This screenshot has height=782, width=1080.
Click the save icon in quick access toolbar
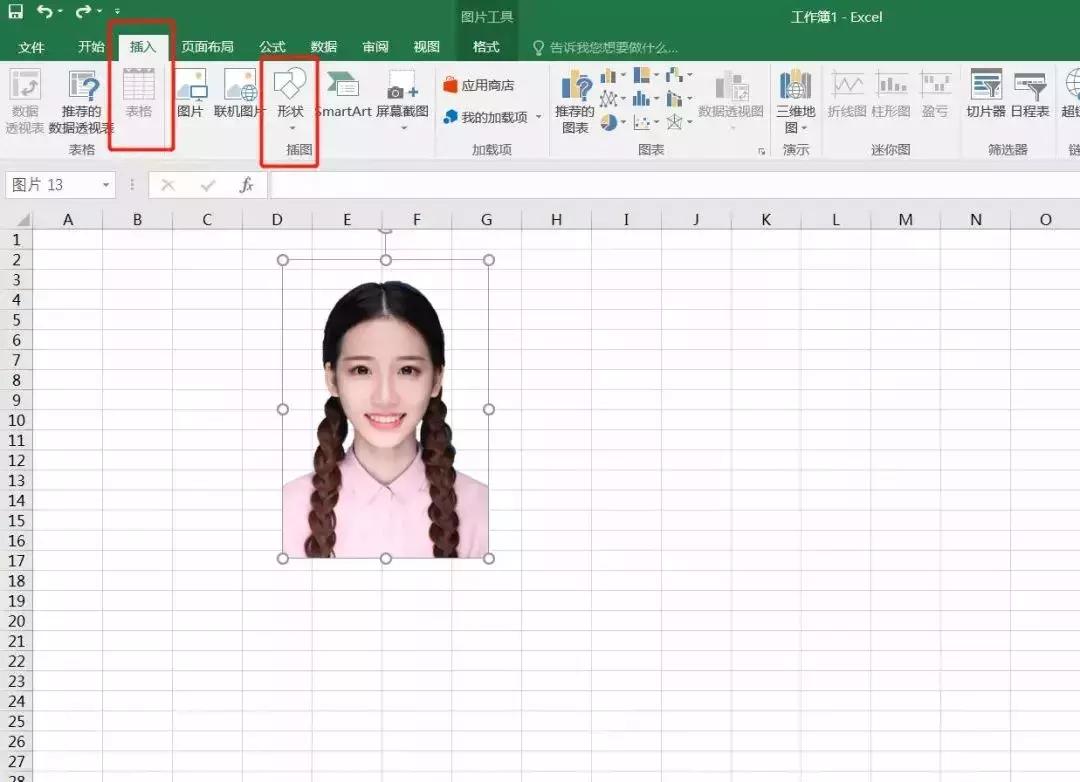[15, 12]
